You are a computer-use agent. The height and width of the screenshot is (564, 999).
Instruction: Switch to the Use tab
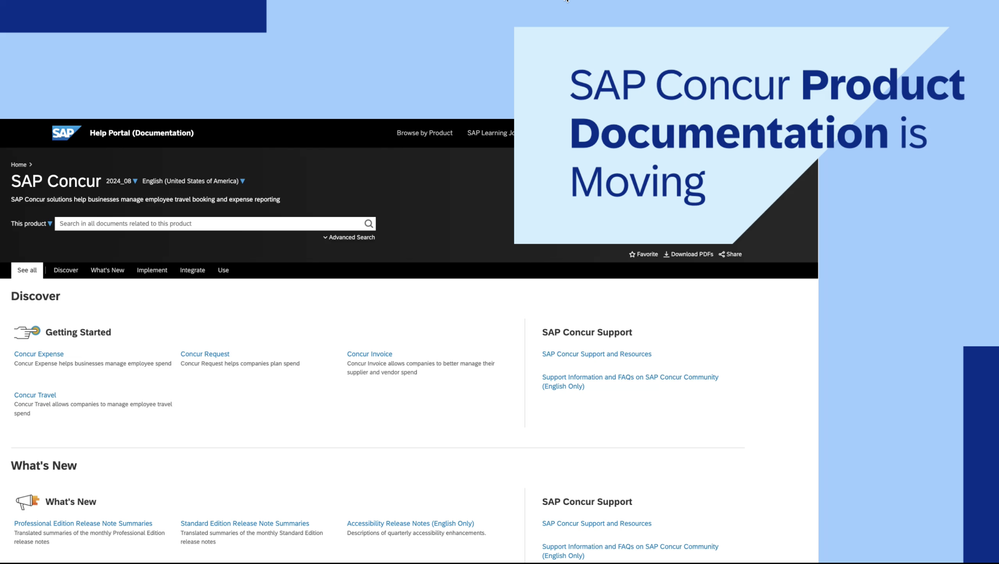(x=223, y=270)
